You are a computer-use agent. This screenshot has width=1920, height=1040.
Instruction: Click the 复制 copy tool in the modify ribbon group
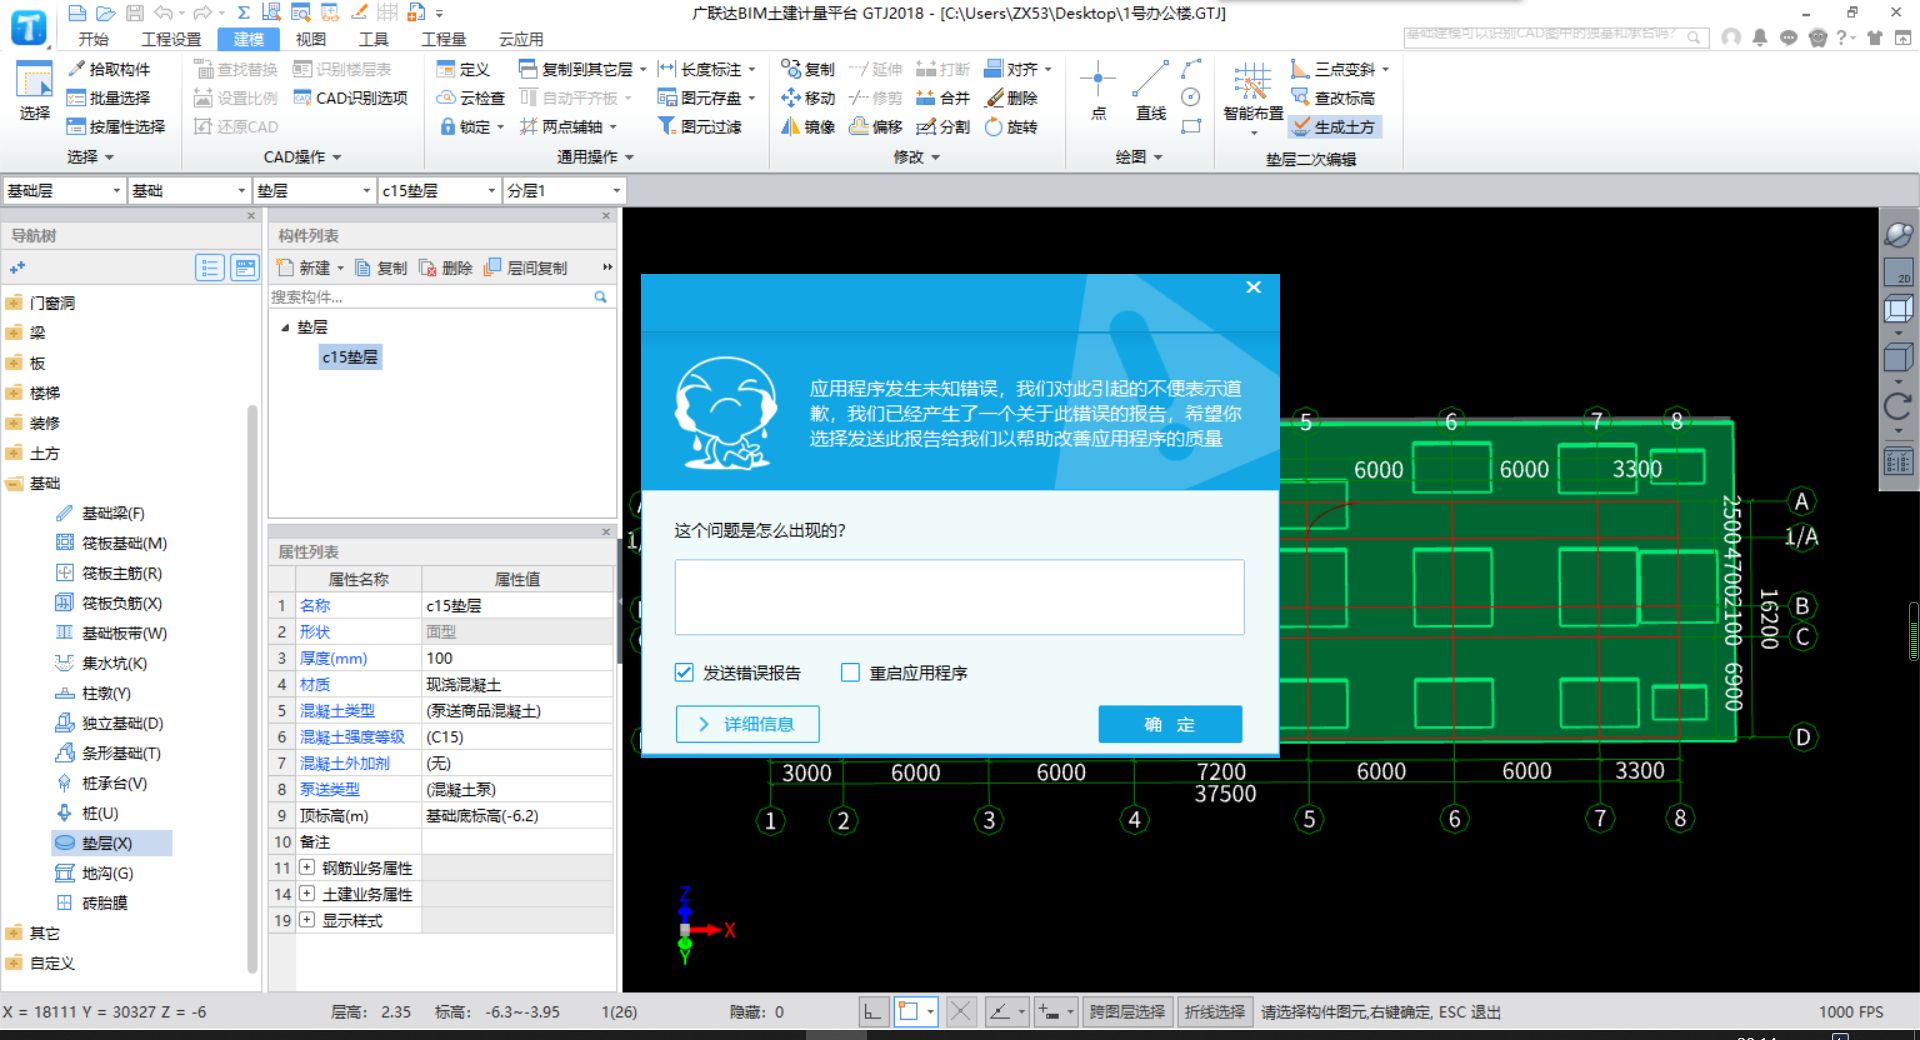pyautogui.click(x=808, y=69)
